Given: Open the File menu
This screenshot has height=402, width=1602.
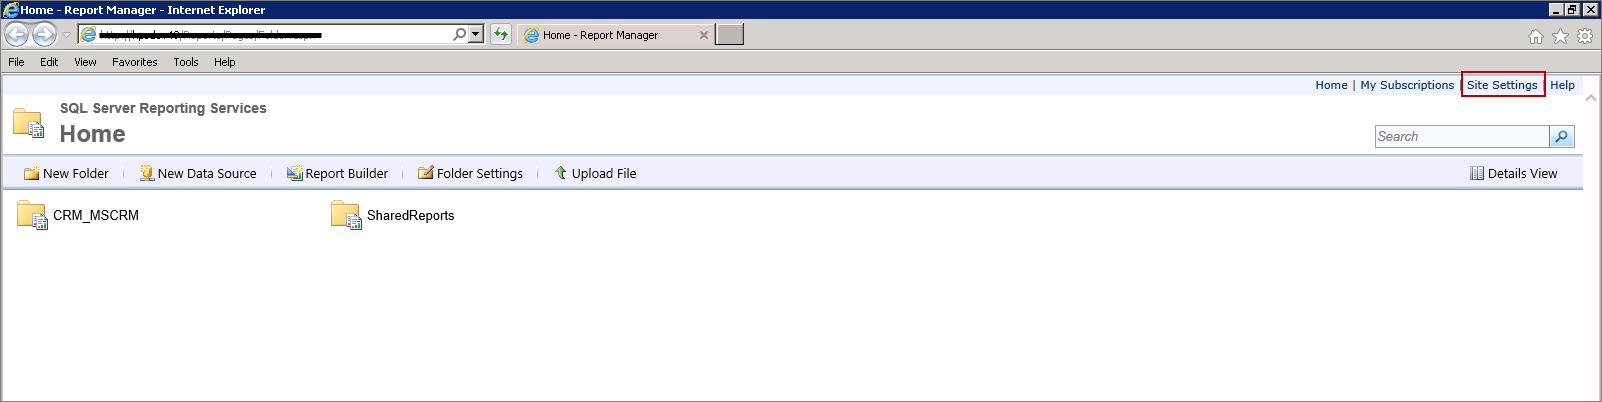Looking at the screenshot, I should pos(16,62).
